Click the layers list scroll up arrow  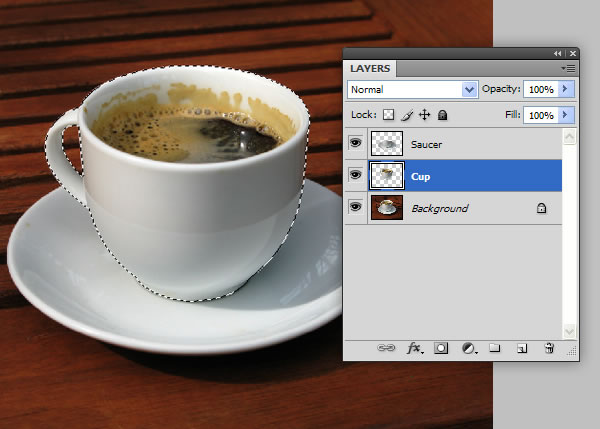(x=569, y=137)
